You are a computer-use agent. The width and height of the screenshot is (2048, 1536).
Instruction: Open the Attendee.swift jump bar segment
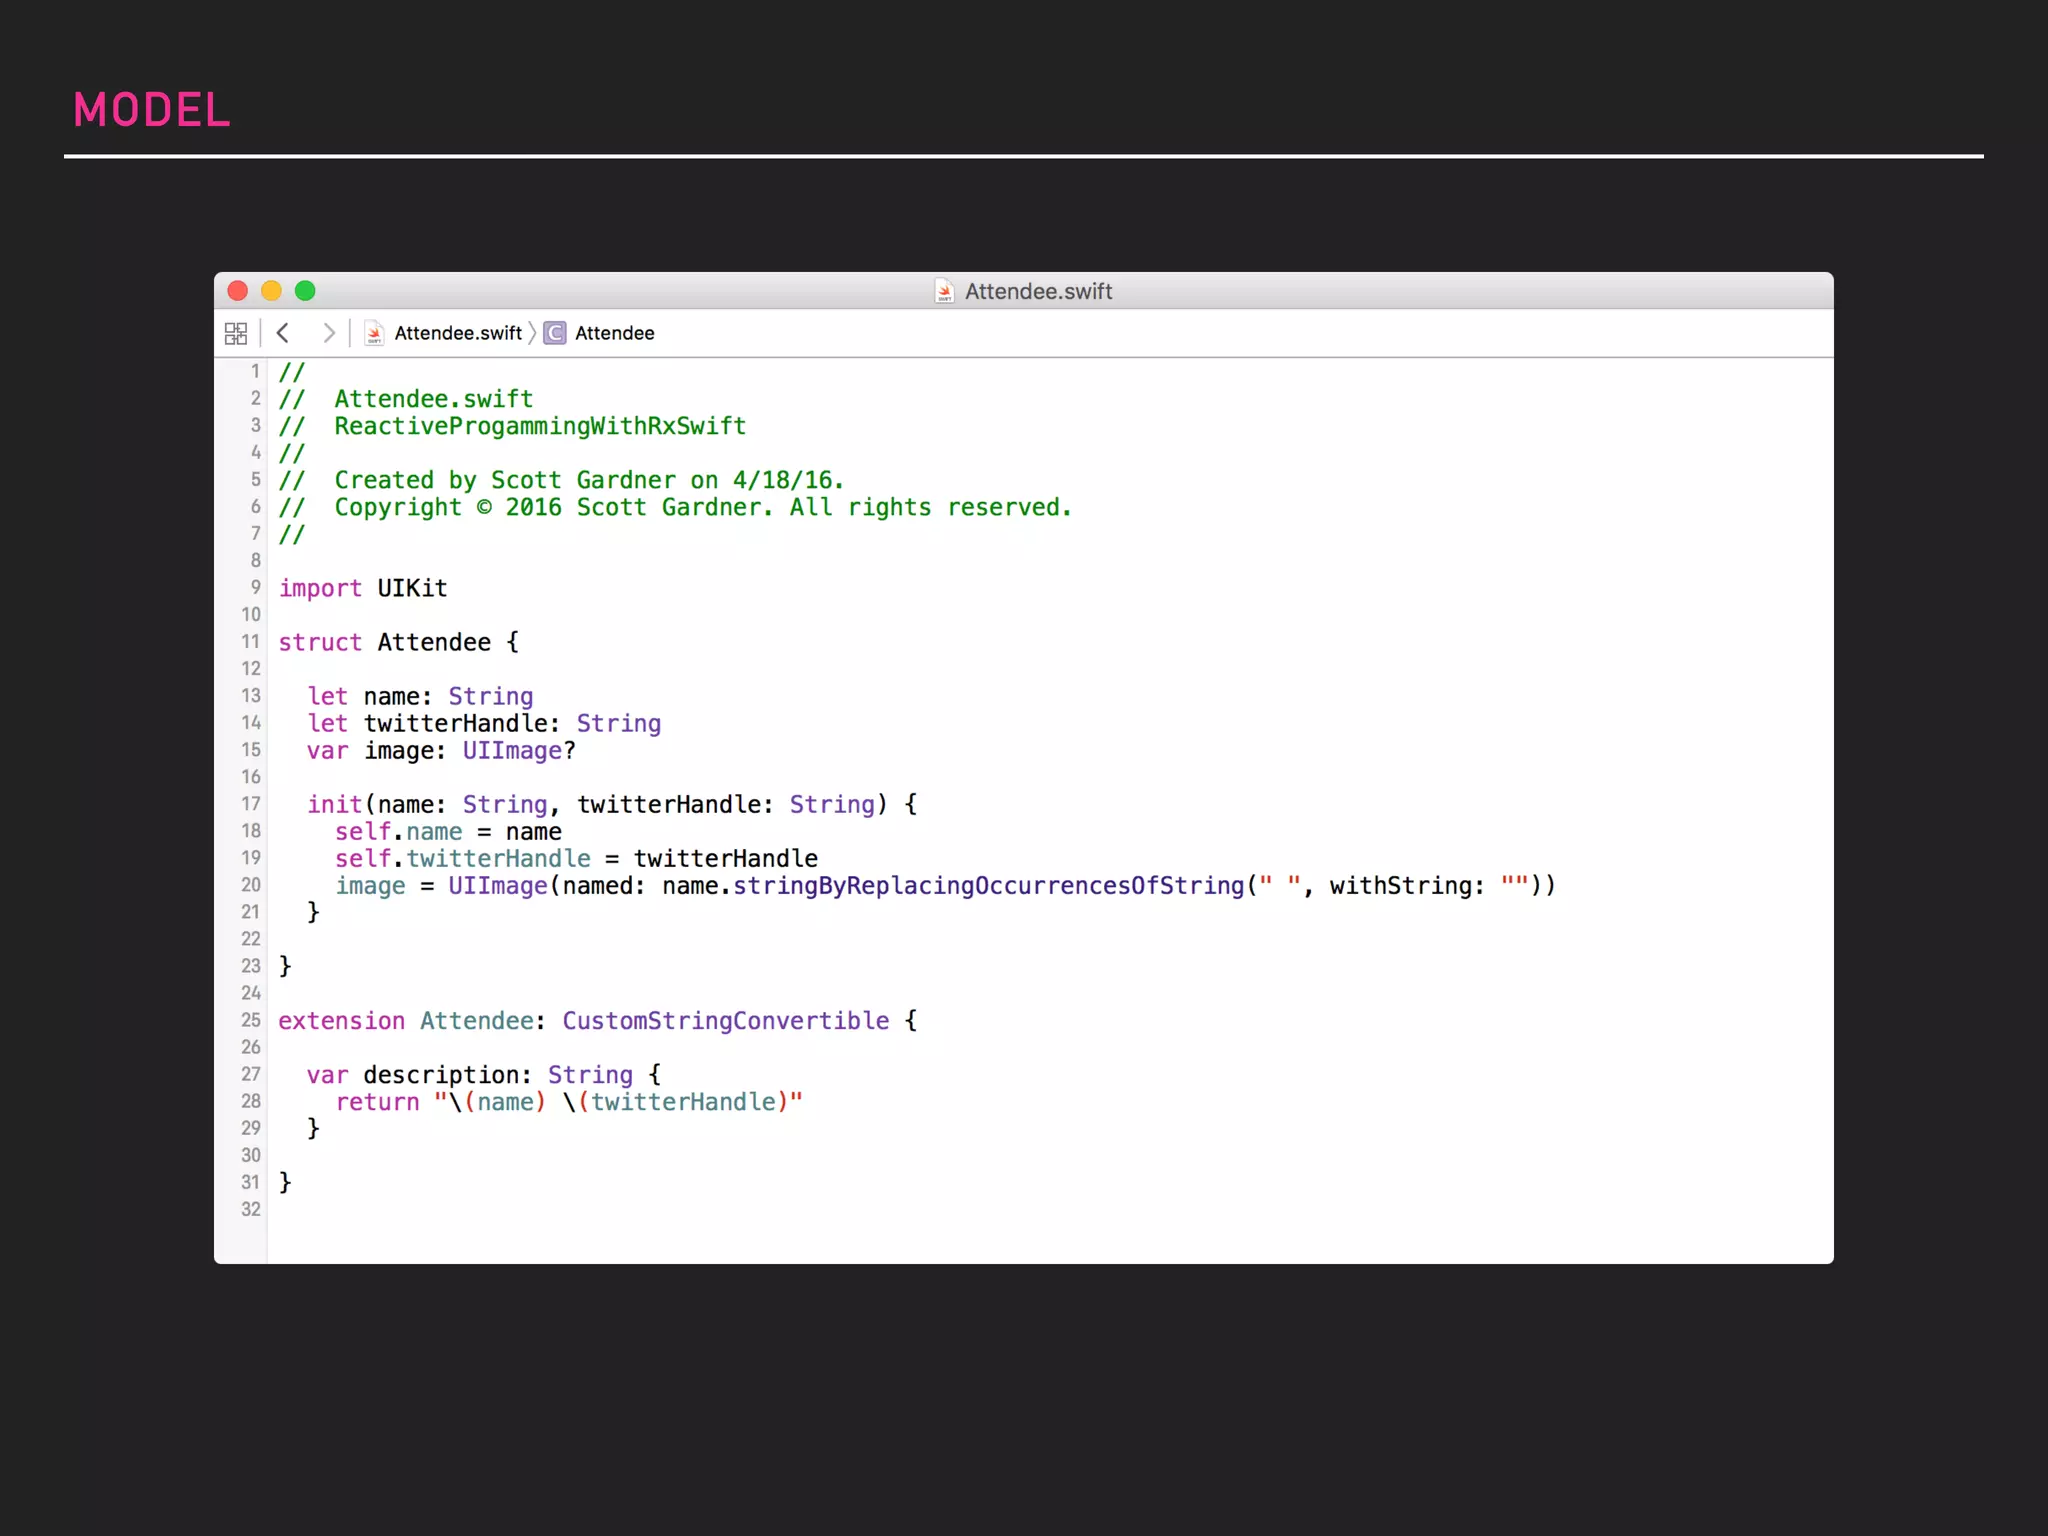(458, 333)
